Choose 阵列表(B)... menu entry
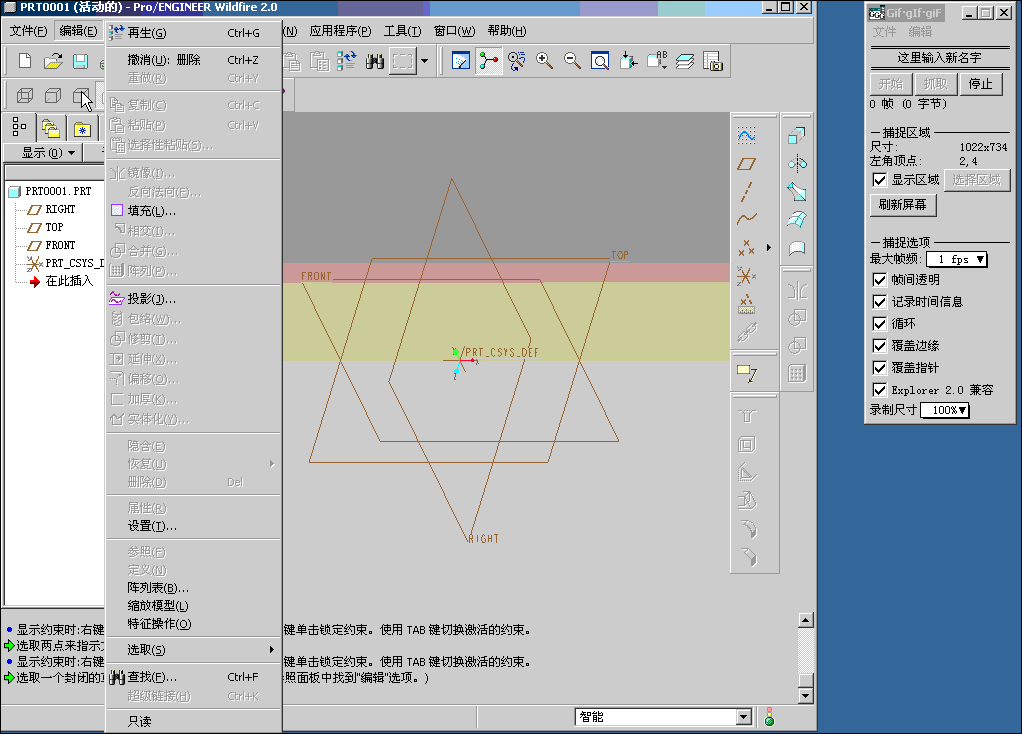This screenshot has height=734, width=1022. pyautogui.click(x=194, y=587)
